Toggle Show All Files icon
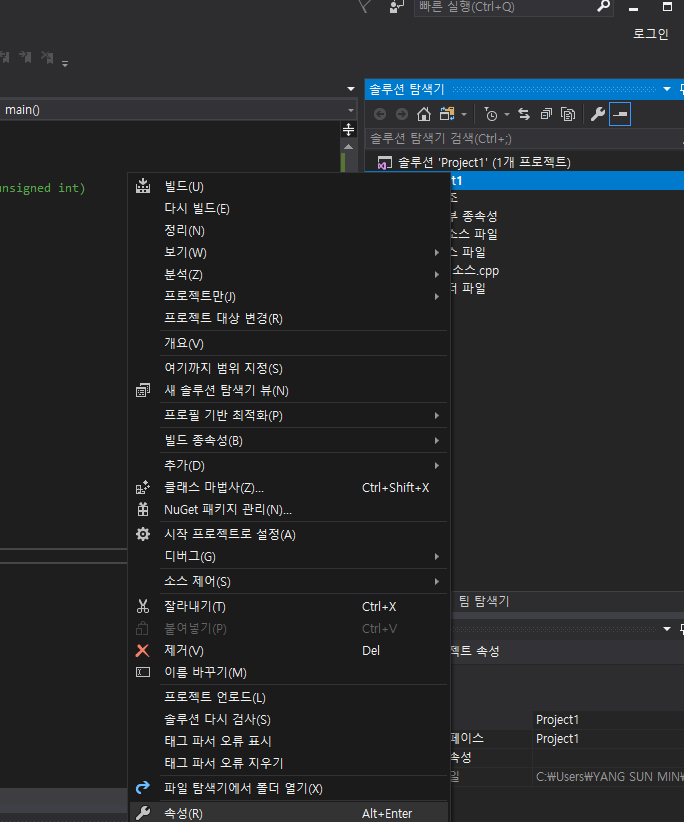The height and width of the screenshot is (822, 684). point(568,114)
